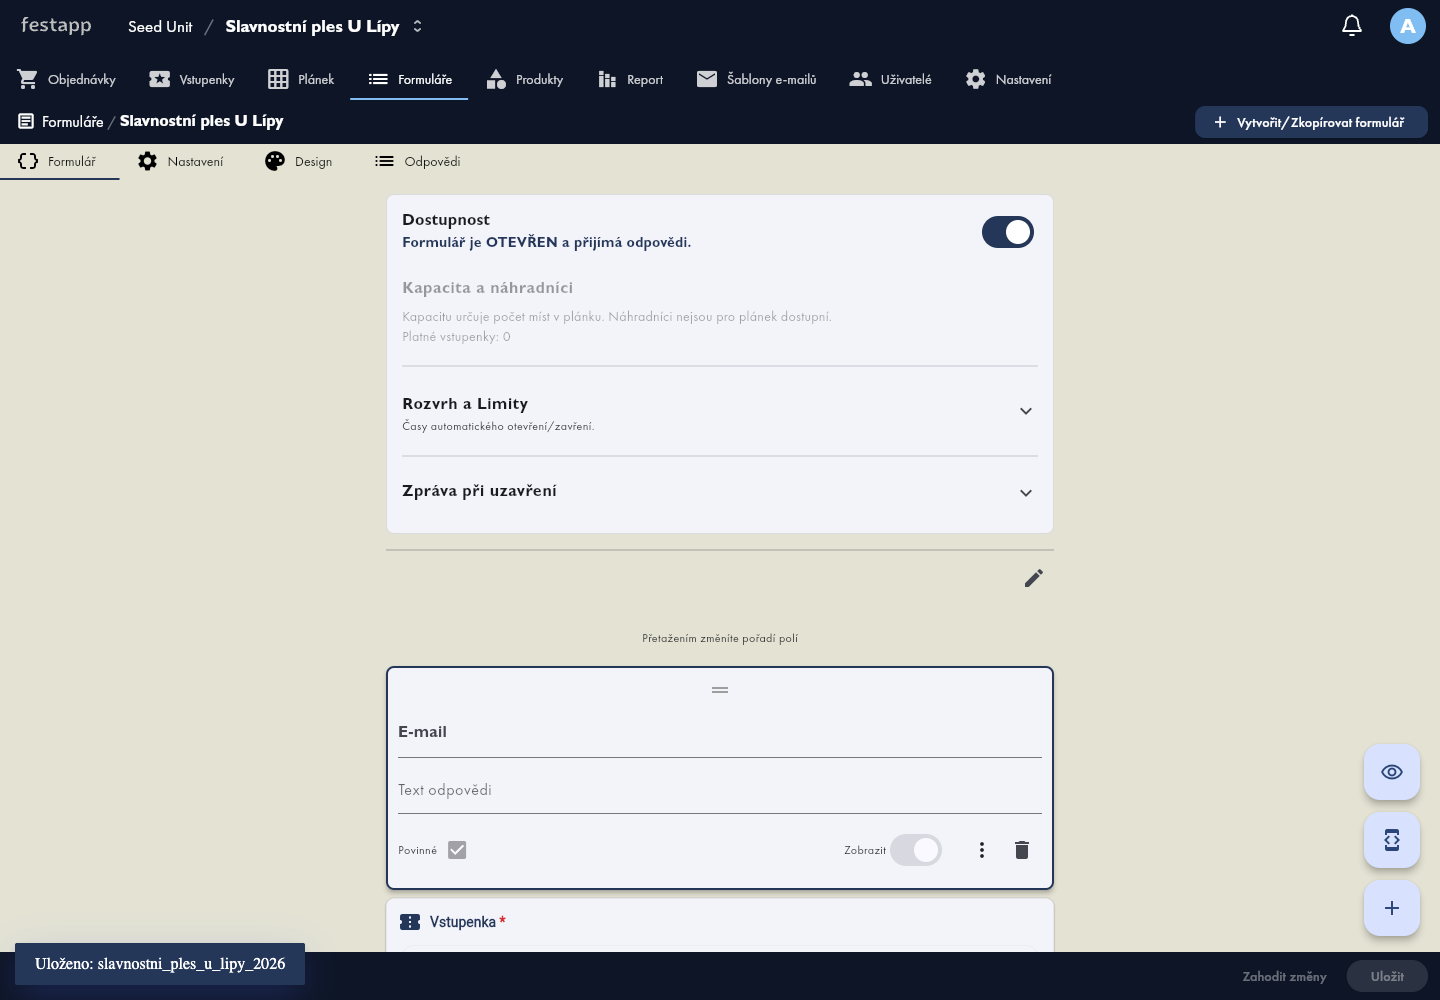1440x1000 pixels.
Task: Click the drag handle above E-mail field
Action: point(720,690)
